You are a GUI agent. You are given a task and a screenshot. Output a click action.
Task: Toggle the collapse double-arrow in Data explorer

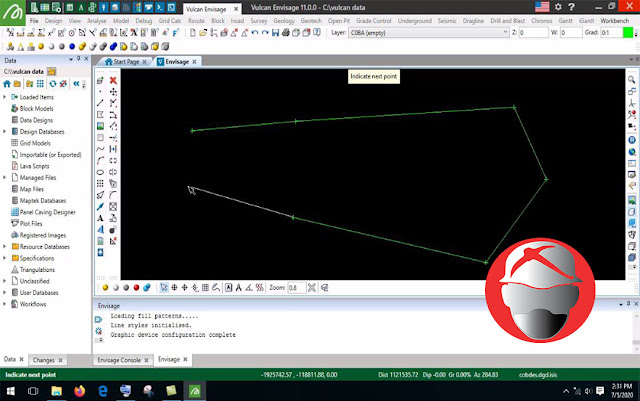[x=76, y=84]
